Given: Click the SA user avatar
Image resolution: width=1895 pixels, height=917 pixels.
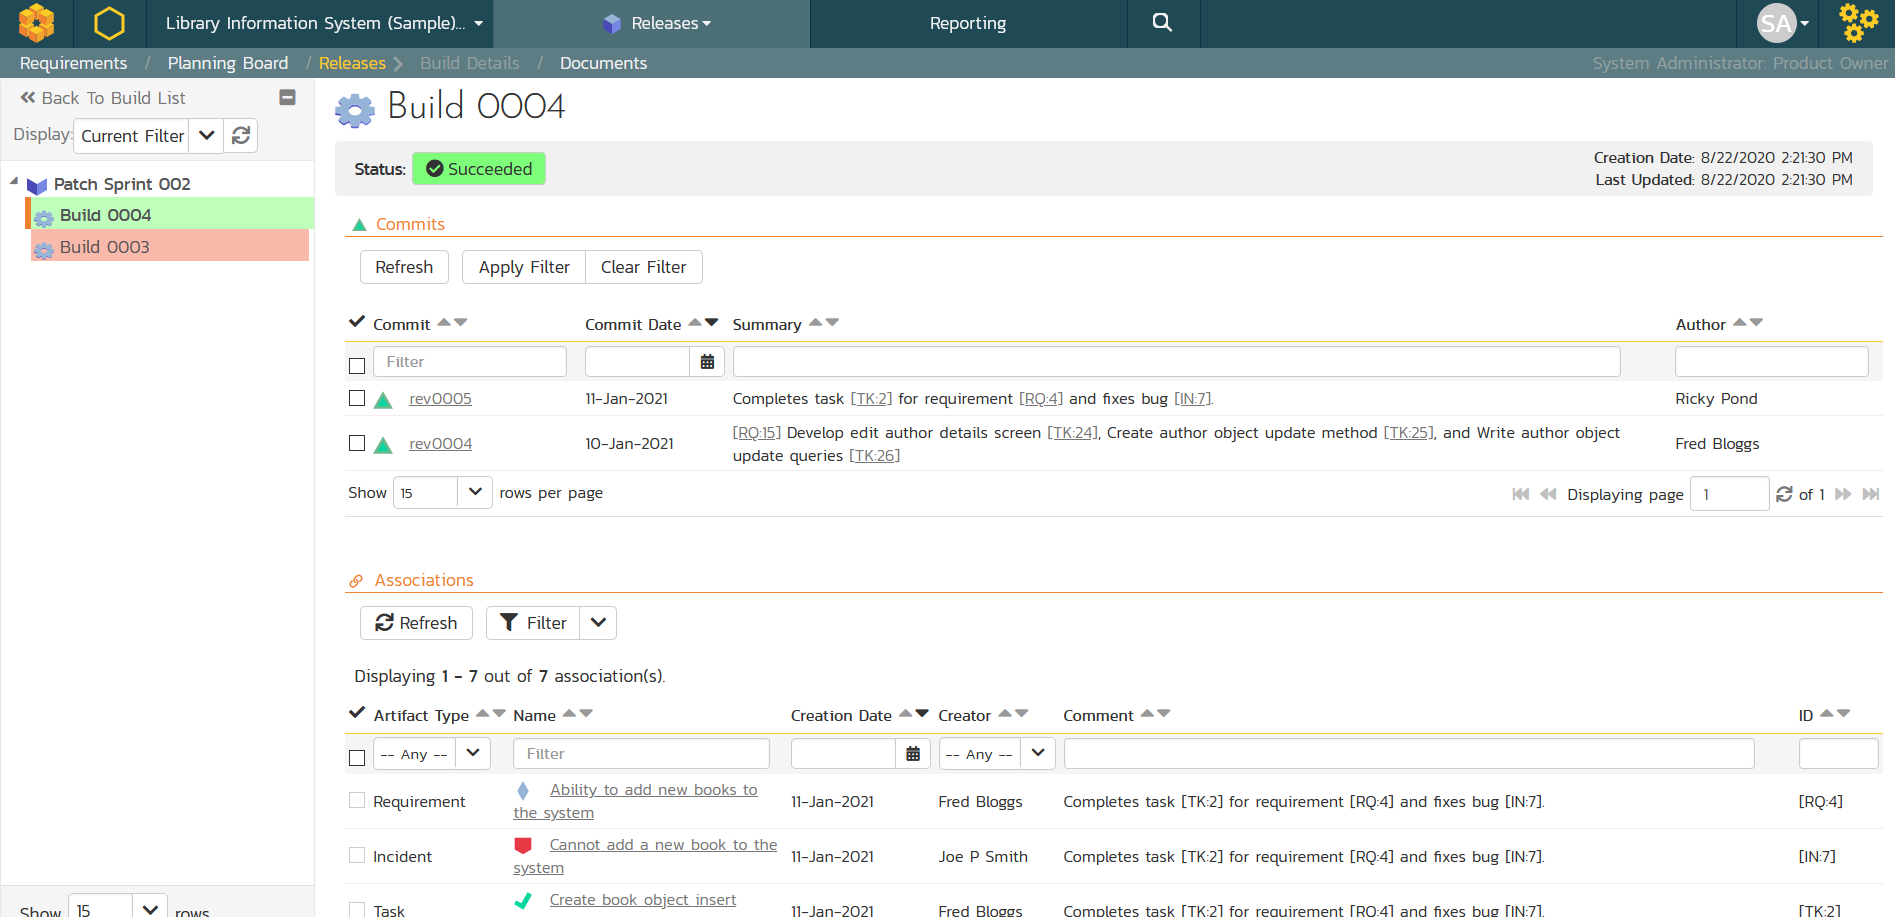Looking at the screenshot, I should point(1776,23).
